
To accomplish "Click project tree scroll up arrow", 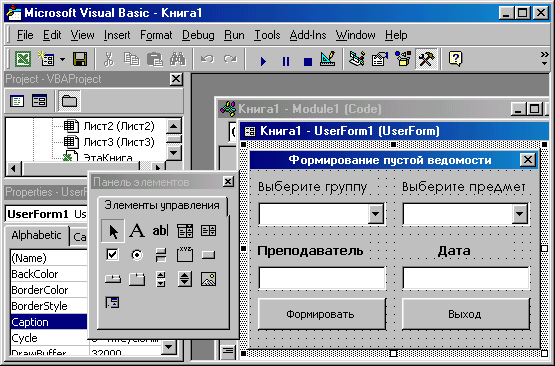I will pyautogui.click(x=173, y=126).
